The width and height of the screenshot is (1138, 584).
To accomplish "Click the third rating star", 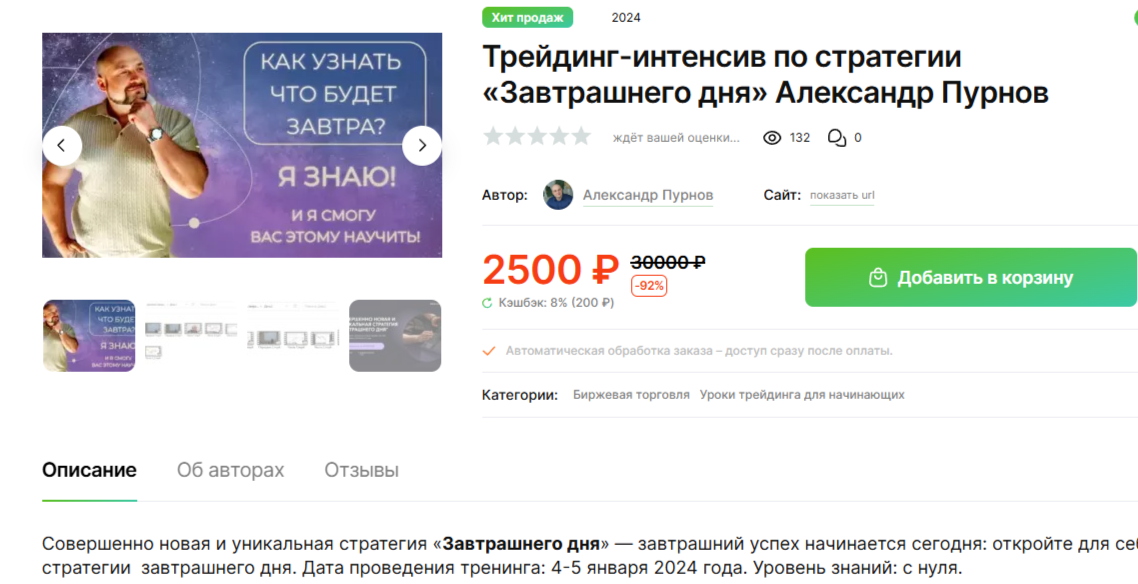I will (x=538, y=136).
